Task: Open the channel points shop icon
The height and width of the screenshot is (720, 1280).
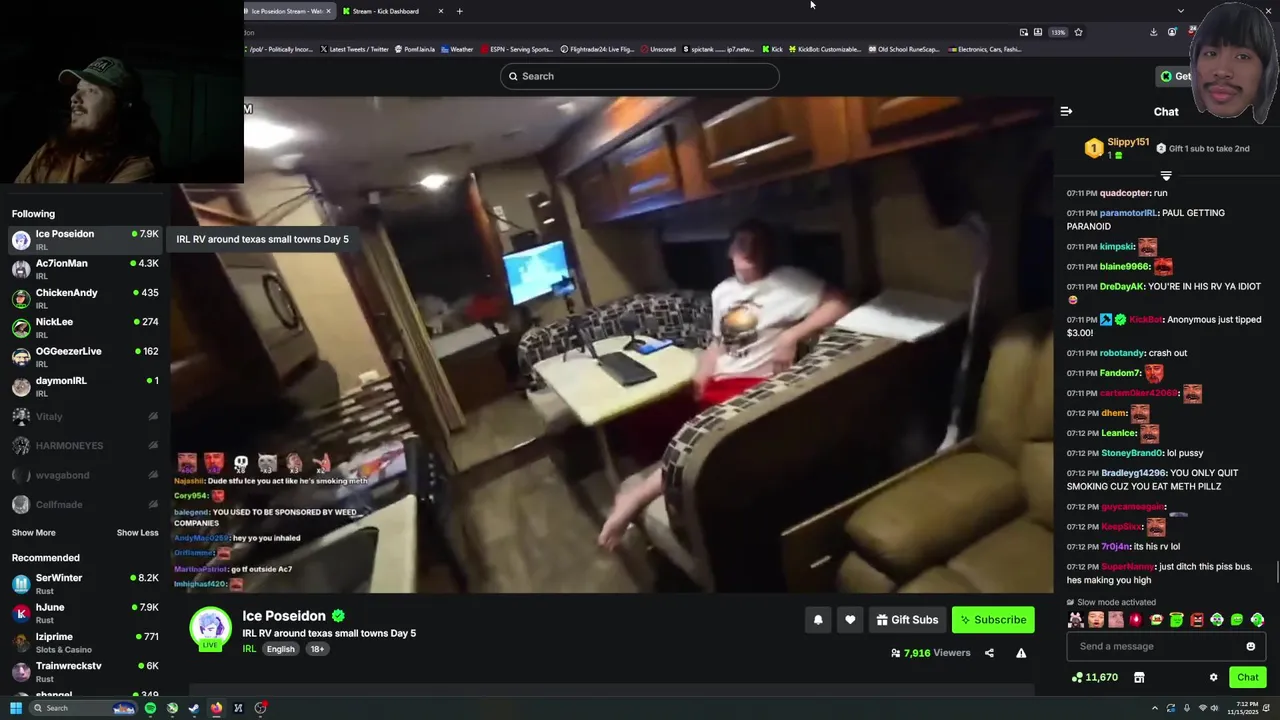Action: 1139,677
